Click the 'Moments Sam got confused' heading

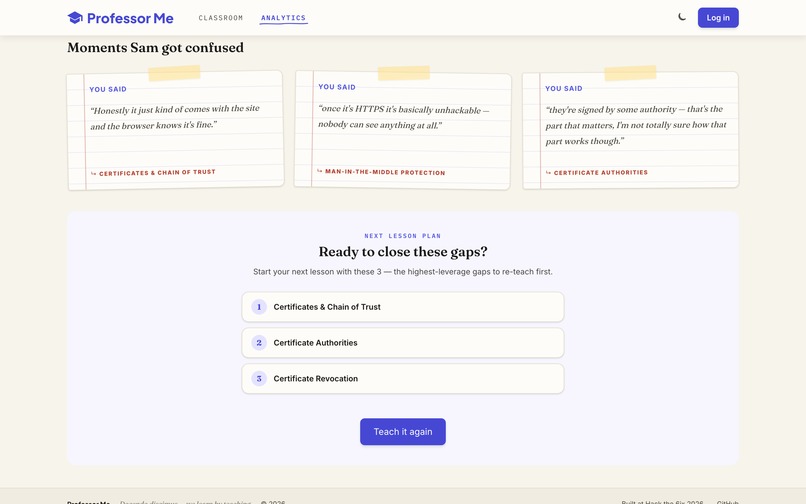pyautogui.click(x=155, y=48)
